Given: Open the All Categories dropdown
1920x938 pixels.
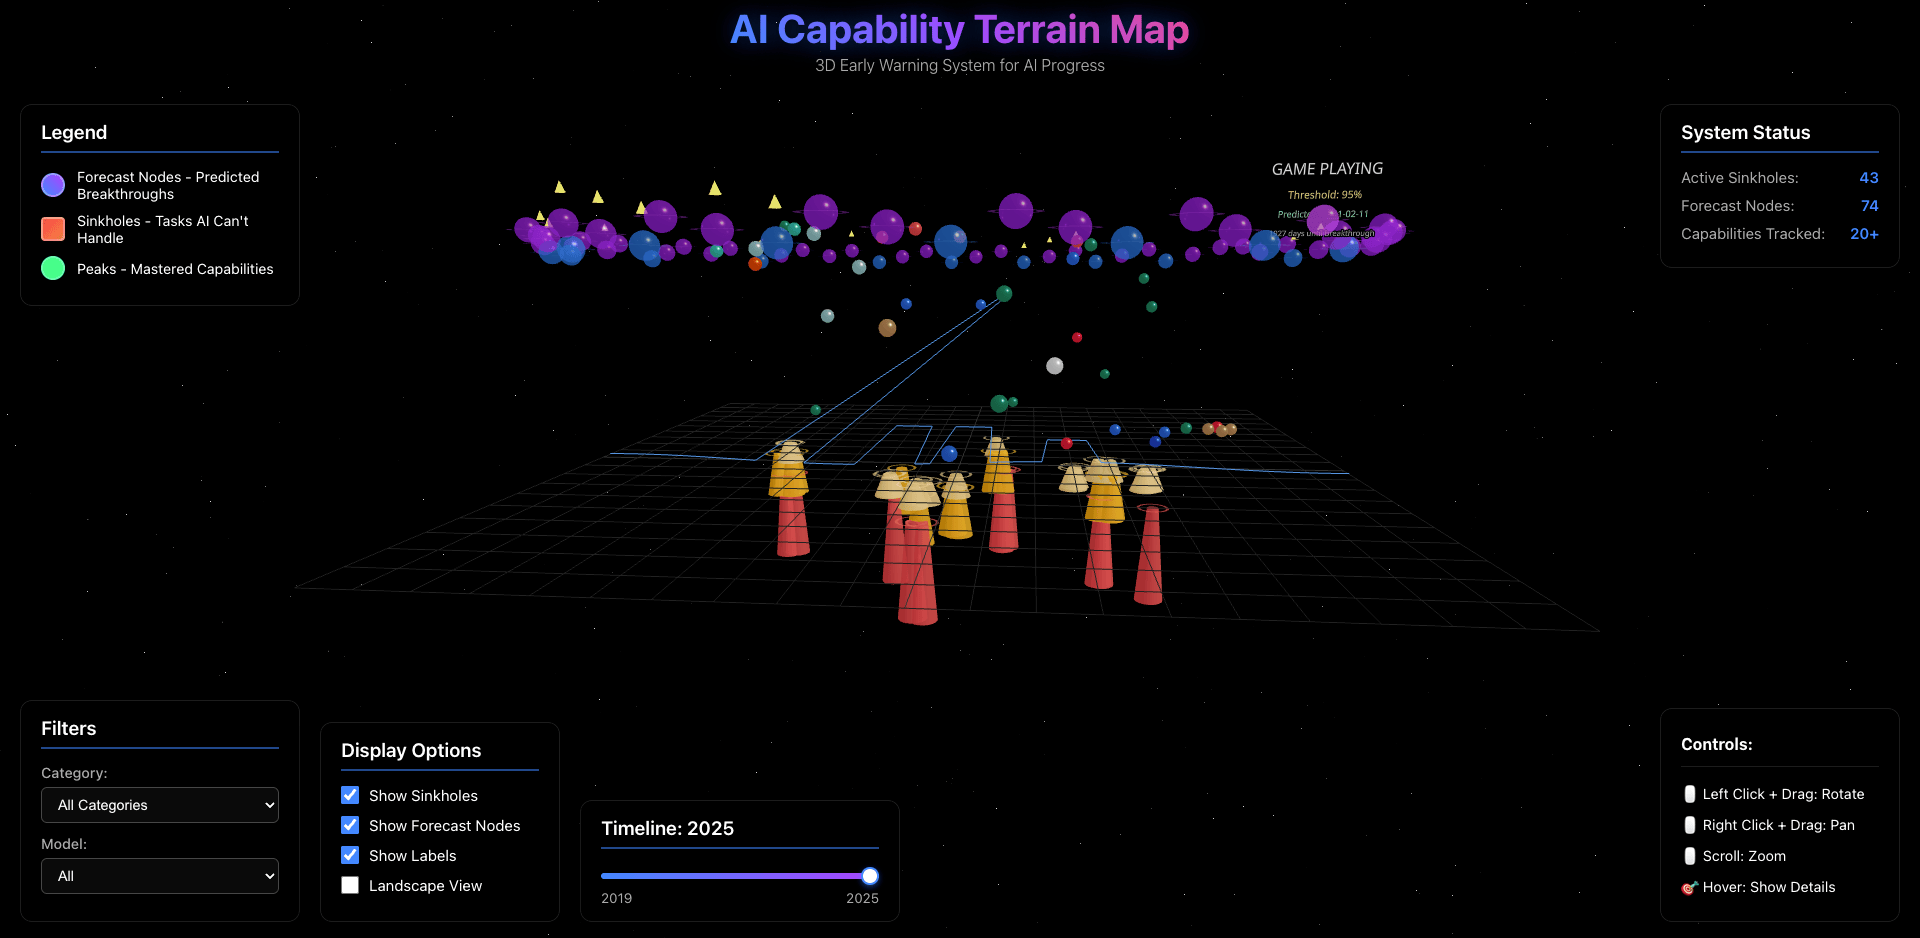Looking at the screenshot, I should coord(160,805).
